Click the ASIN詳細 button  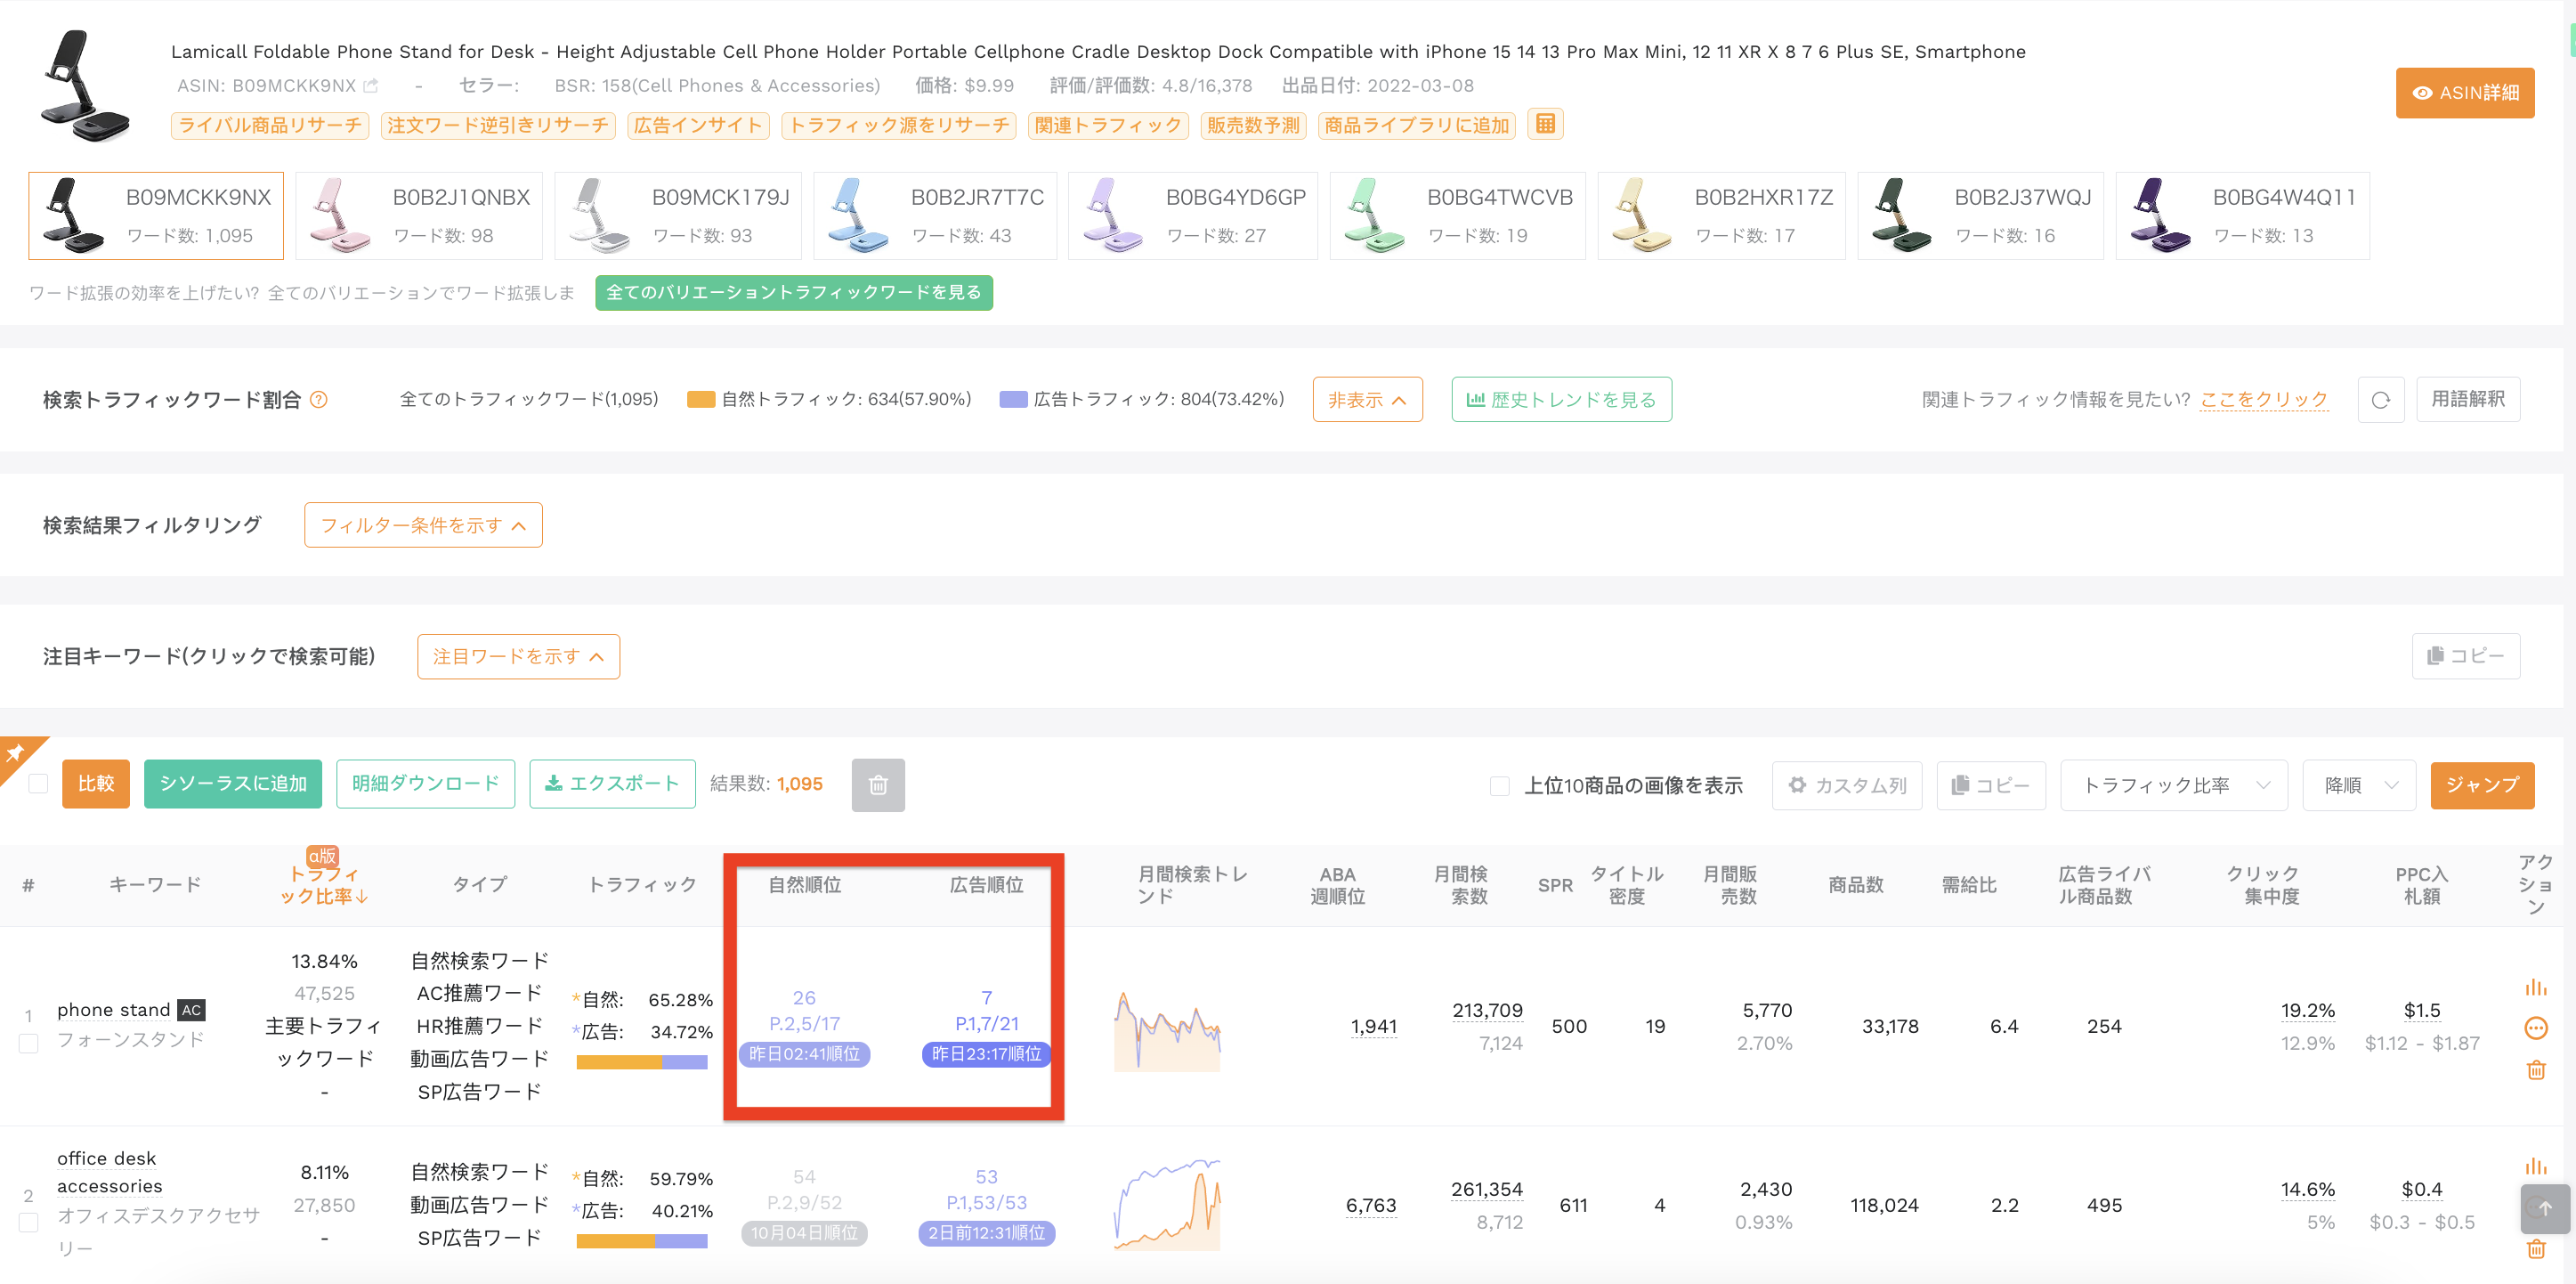tap(2464, 93)
